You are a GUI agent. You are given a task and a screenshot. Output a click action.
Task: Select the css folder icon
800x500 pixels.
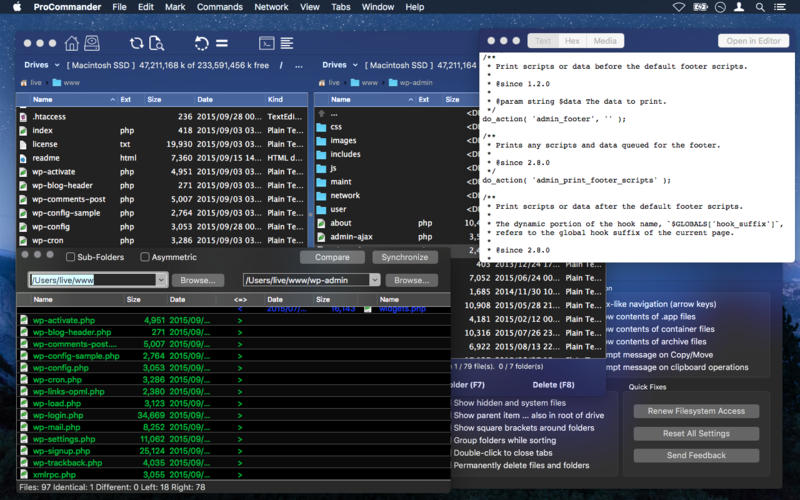[x=321, y=127]
